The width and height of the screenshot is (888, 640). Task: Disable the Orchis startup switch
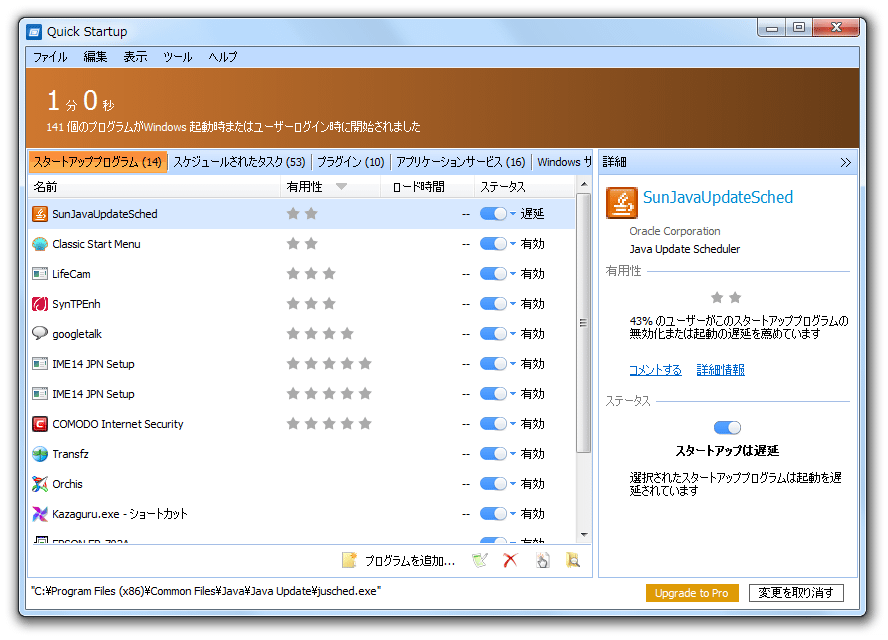coord(493,484)
